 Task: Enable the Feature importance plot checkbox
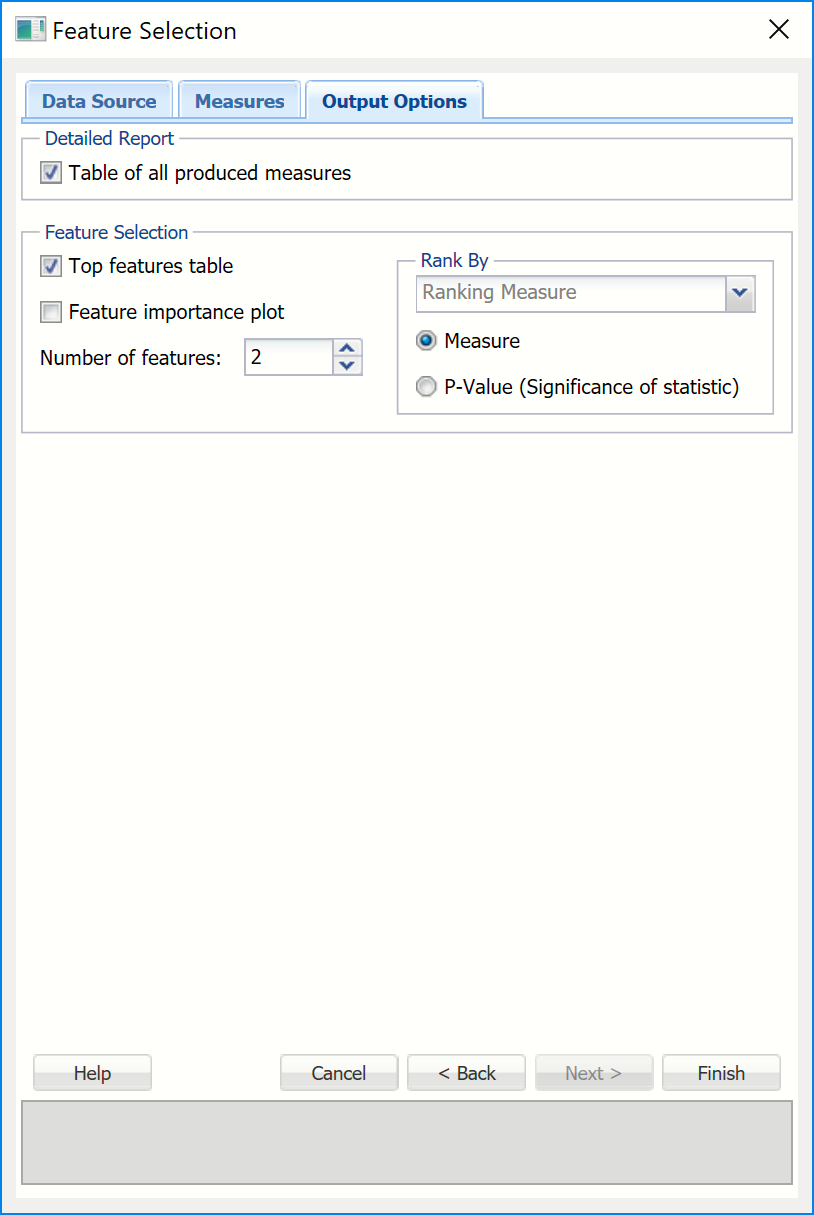coord(50,312)
